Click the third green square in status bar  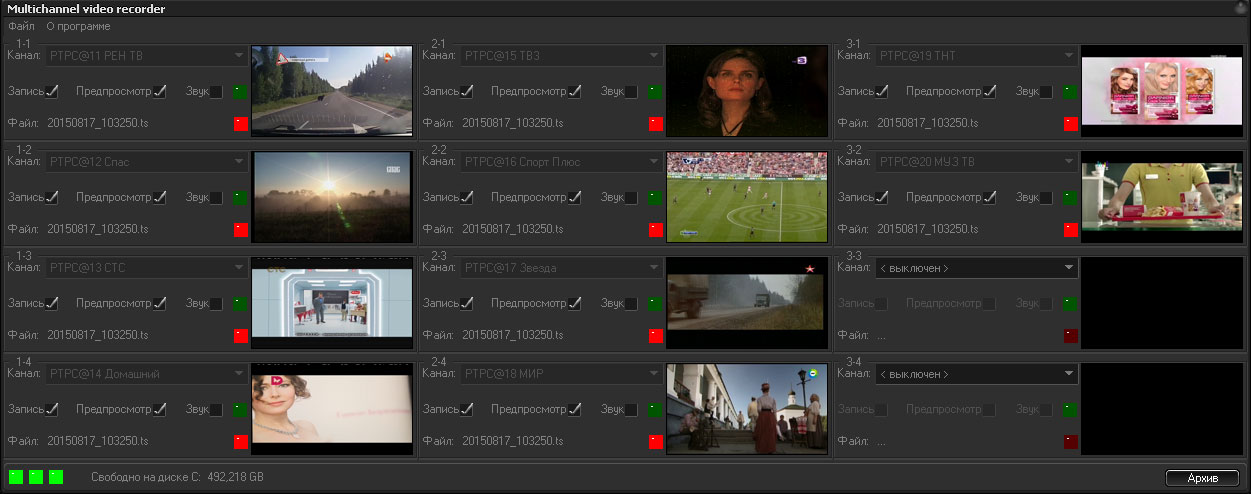(x=56, y=477)
